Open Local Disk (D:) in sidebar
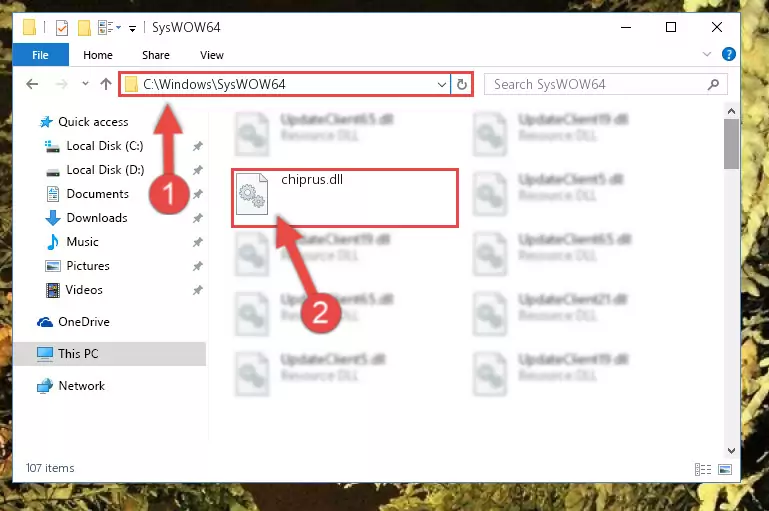769x511 pixels. point(105,170)
